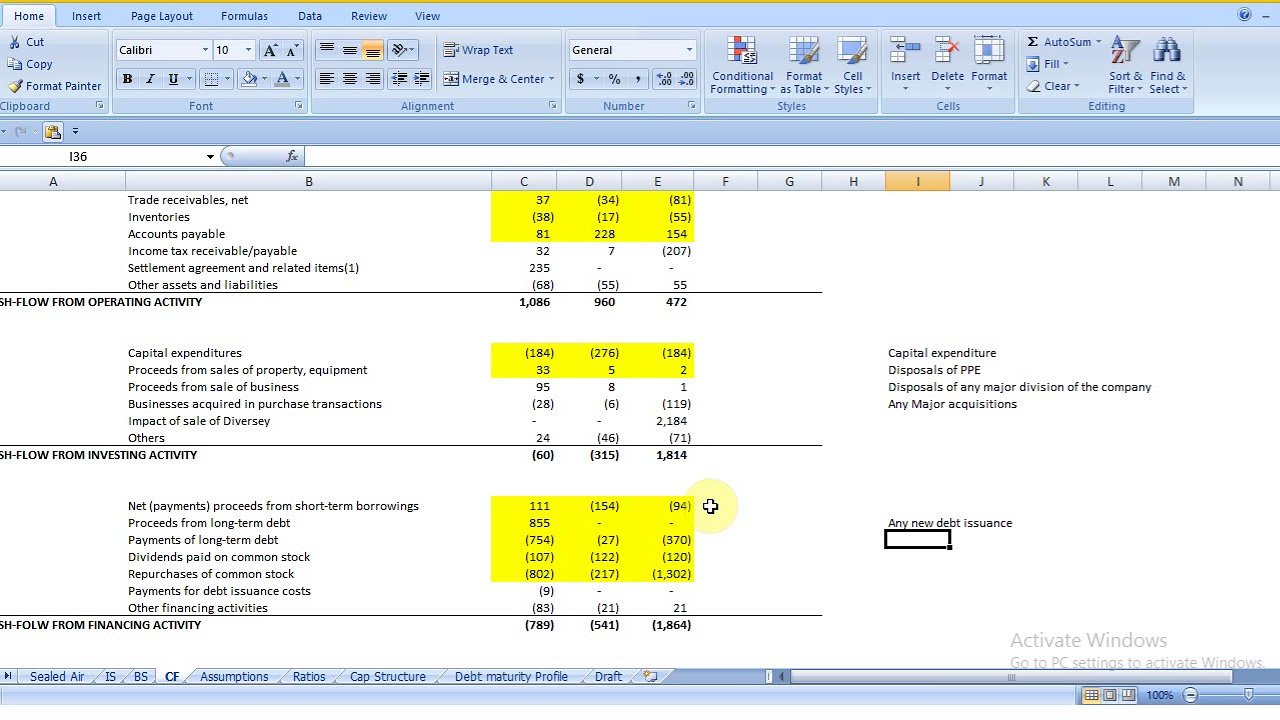Apply the Borders icon
This screenshot has height=720, width=1280.
pos(211,79)
